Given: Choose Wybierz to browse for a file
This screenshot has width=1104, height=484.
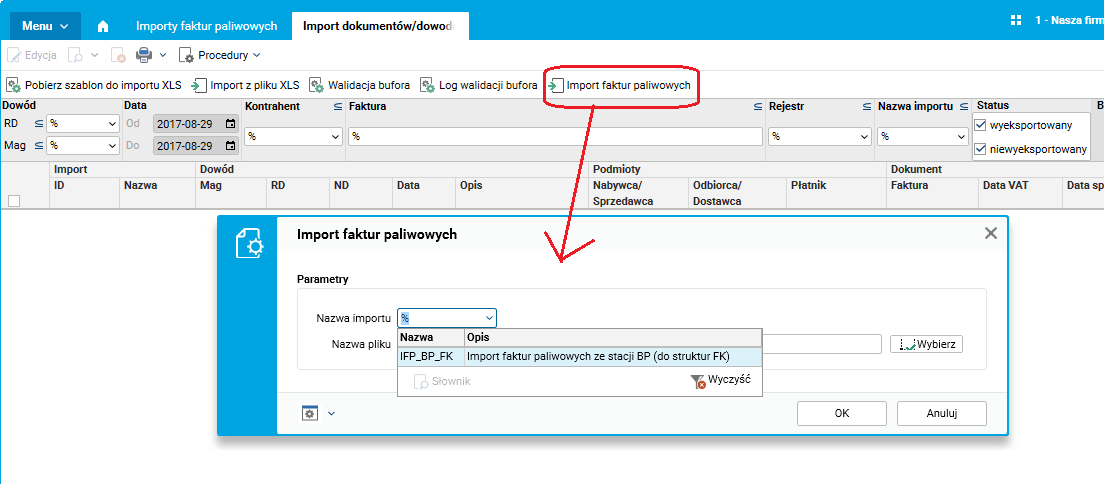Looking at the screenshot, I should [x=927, y=345].
